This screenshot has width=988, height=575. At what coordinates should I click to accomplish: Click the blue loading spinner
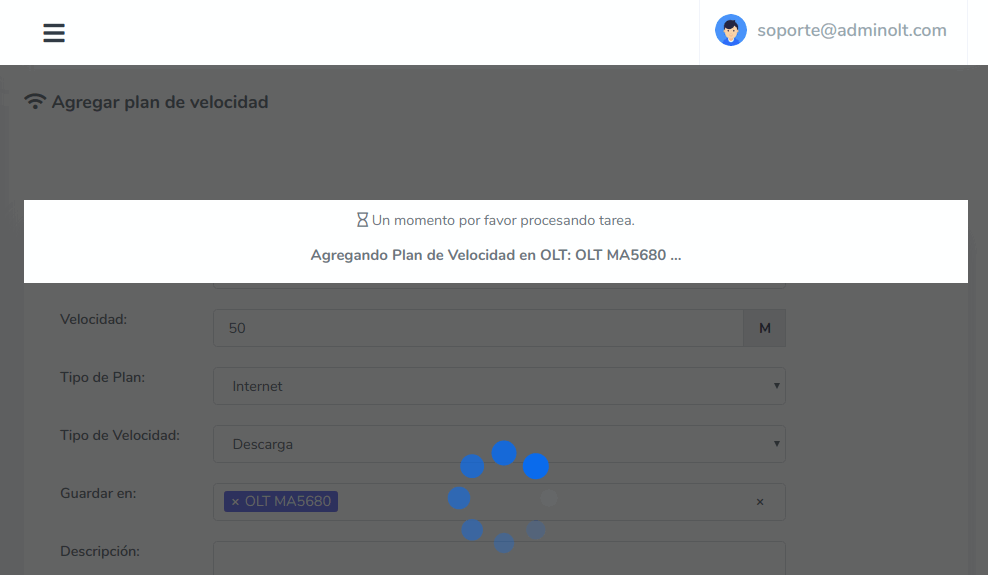click(x=503, y=497)
